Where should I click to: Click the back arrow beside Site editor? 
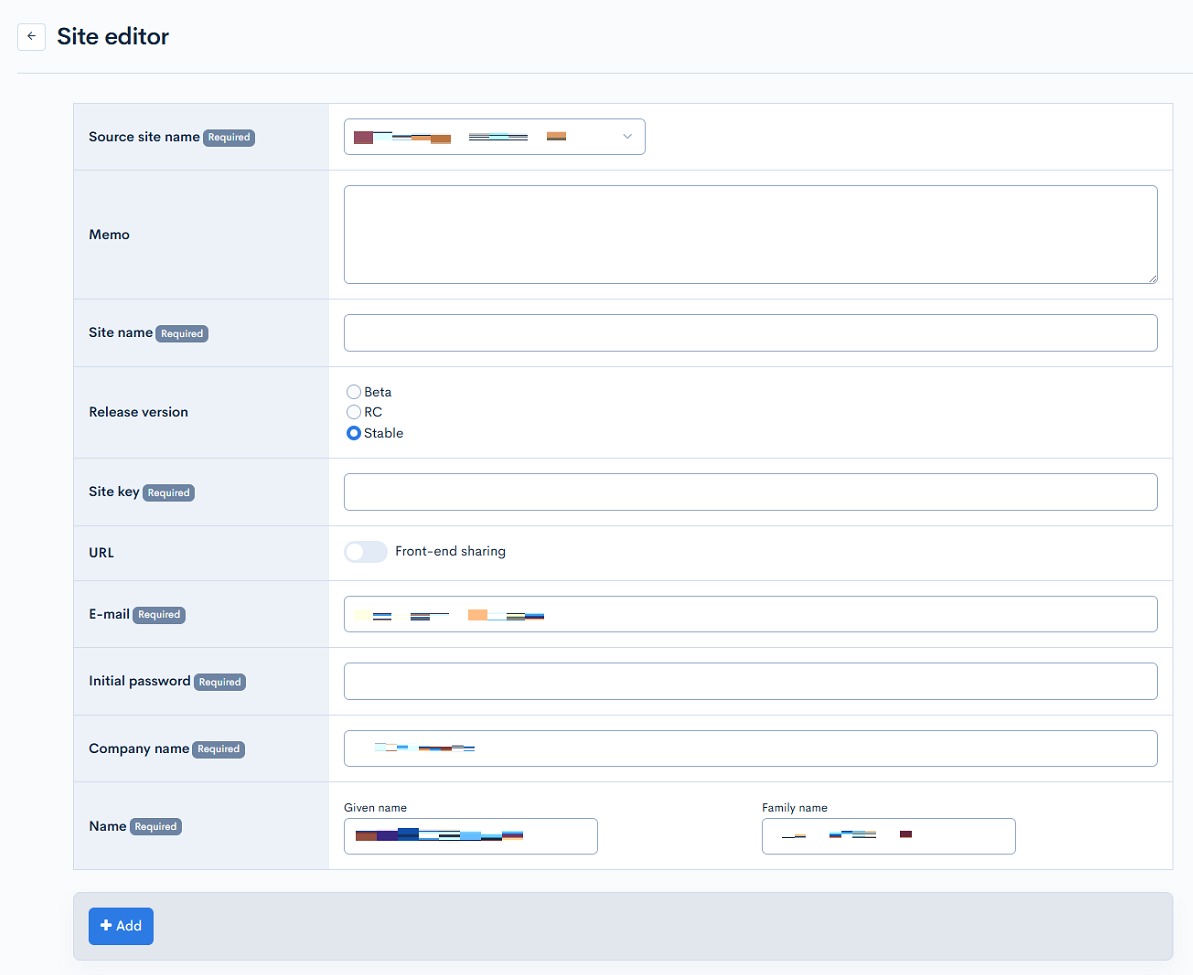click(32, 37)
